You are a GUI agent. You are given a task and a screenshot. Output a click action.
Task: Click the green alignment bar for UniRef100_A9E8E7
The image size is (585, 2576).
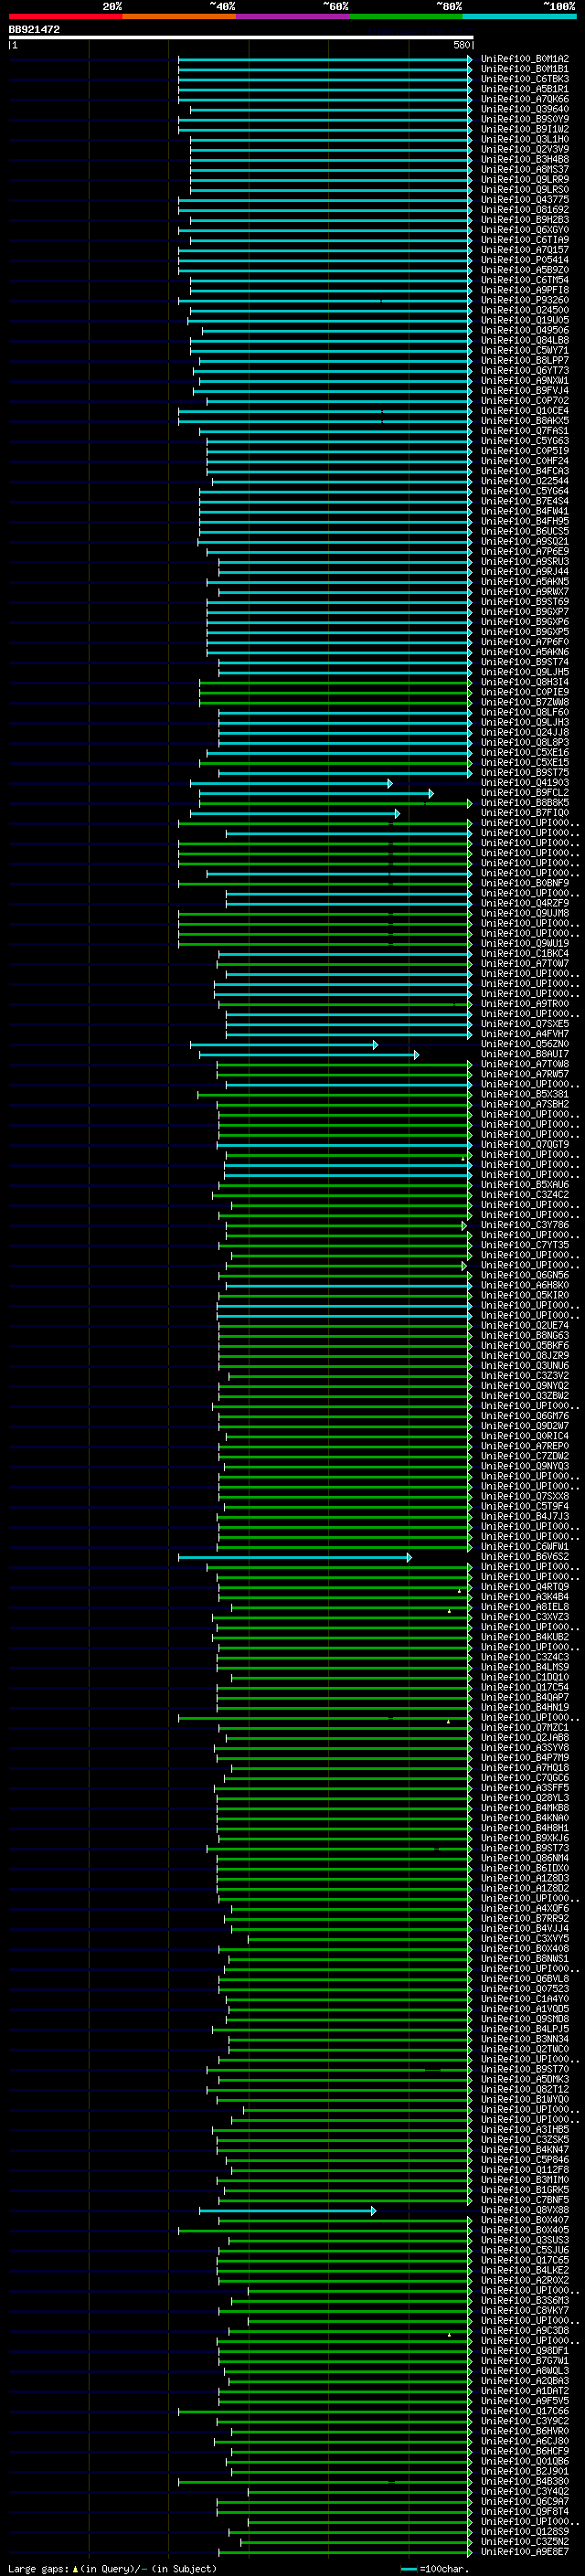pyautogui.click(x=344, y=2551)
